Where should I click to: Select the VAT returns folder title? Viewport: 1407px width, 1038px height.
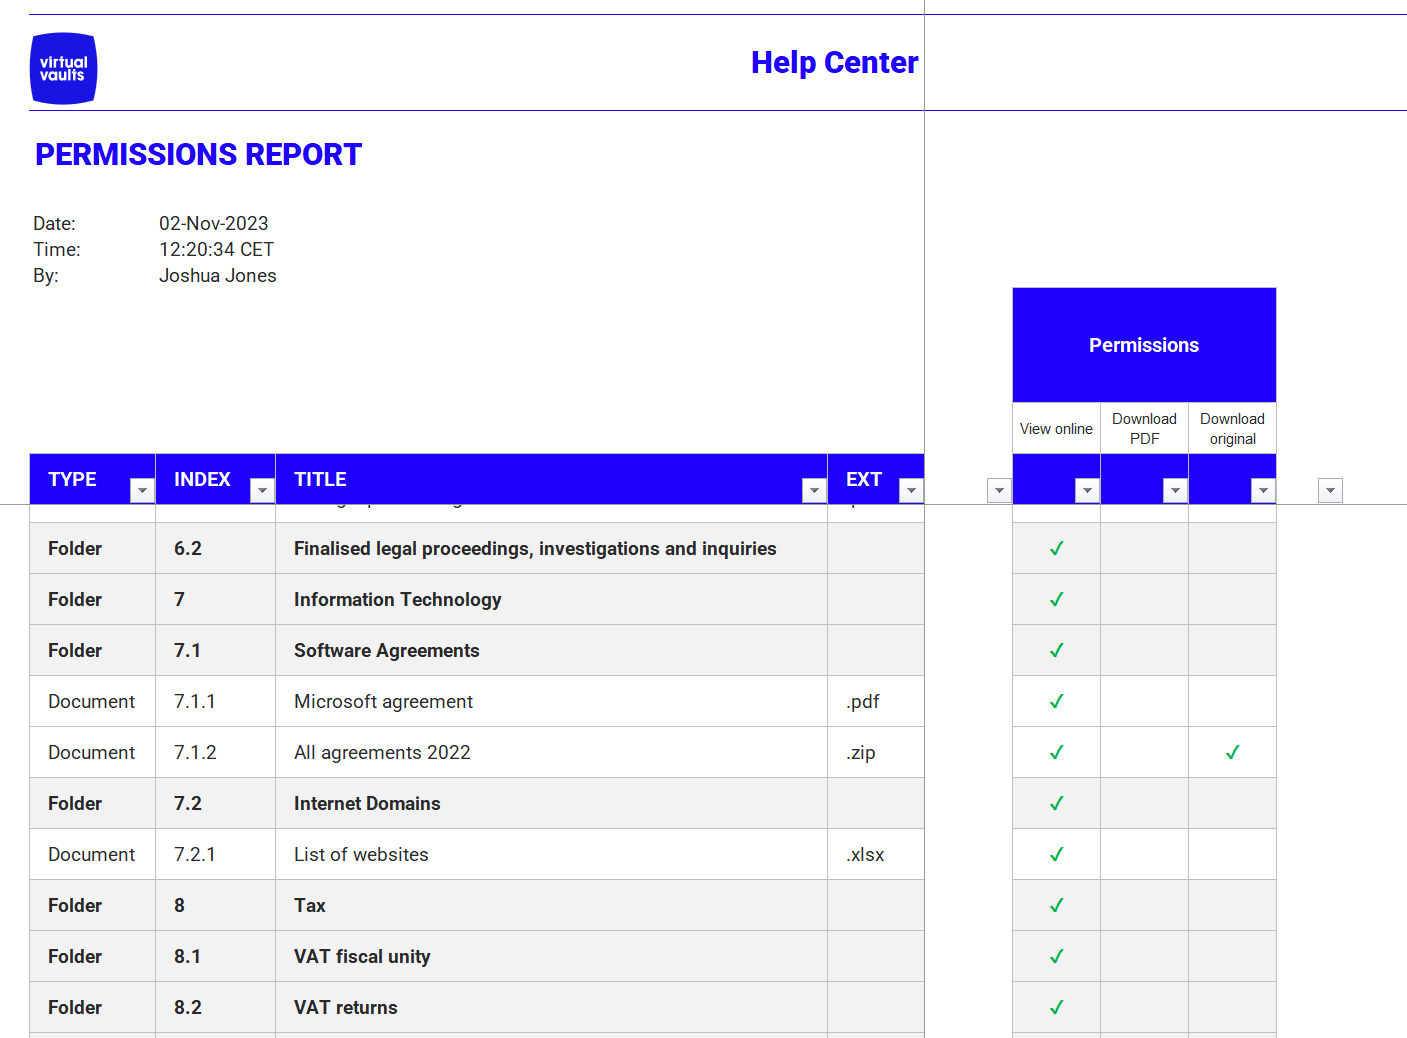(x=345, y=1008)
